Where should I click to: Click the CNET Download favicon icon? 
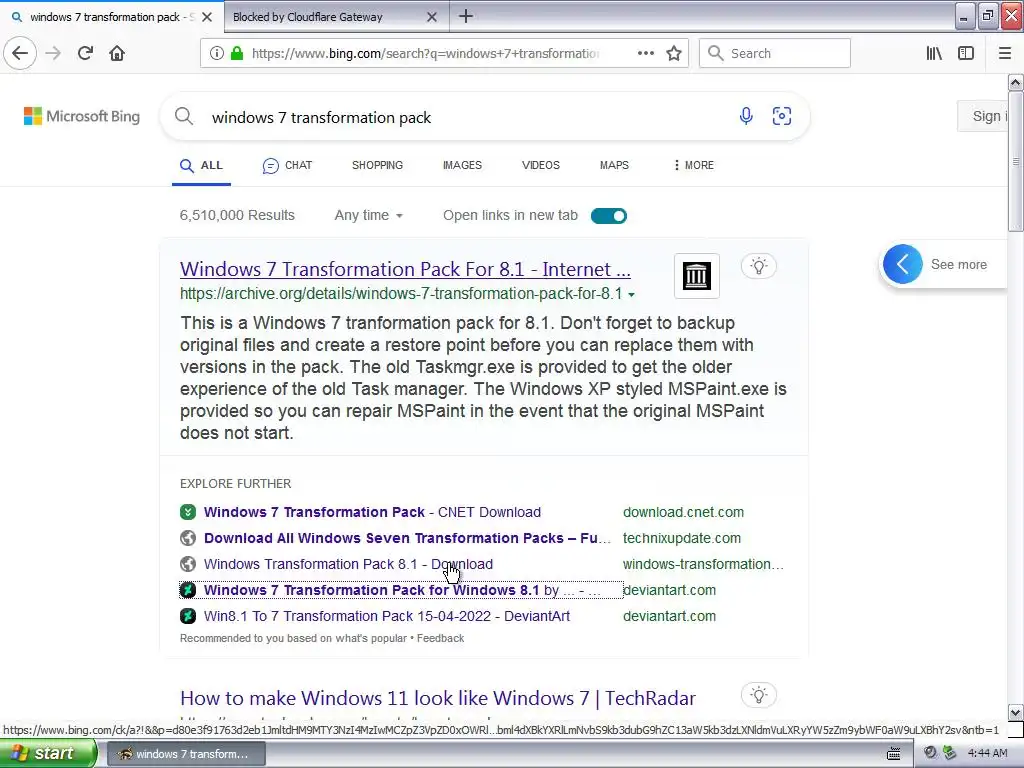(188, 512)
